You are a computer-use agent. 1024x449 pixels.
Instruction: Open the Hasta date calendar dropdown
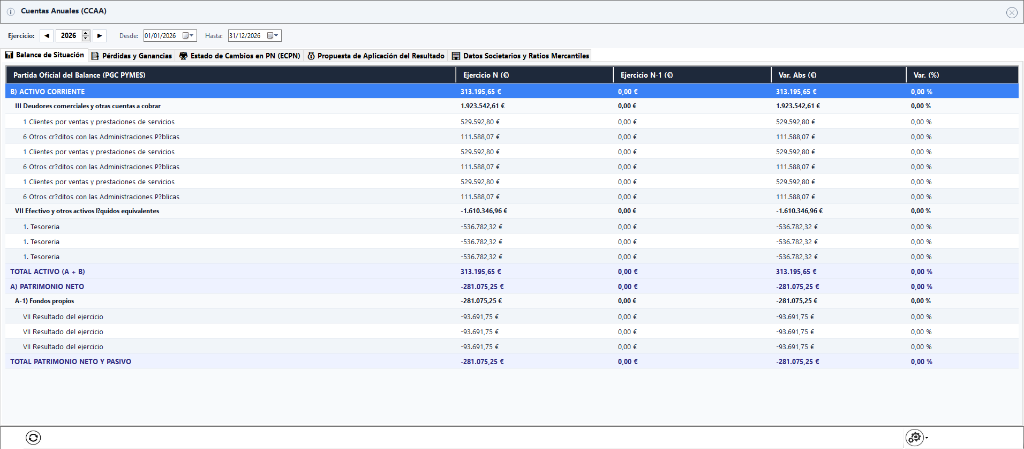[274, 35]
